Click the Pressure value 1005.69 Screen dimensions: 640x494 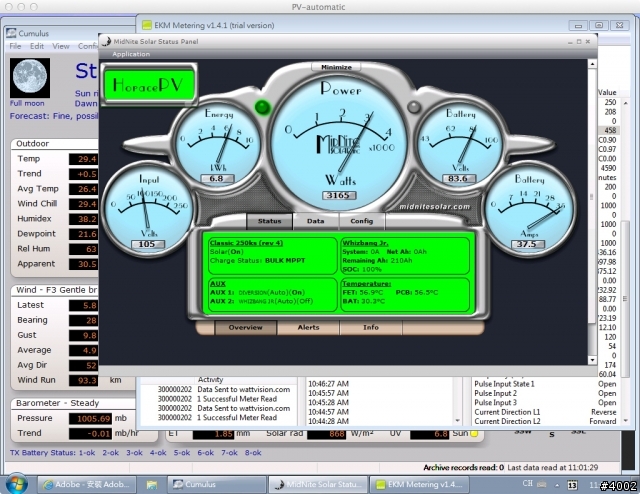(90, 418)
